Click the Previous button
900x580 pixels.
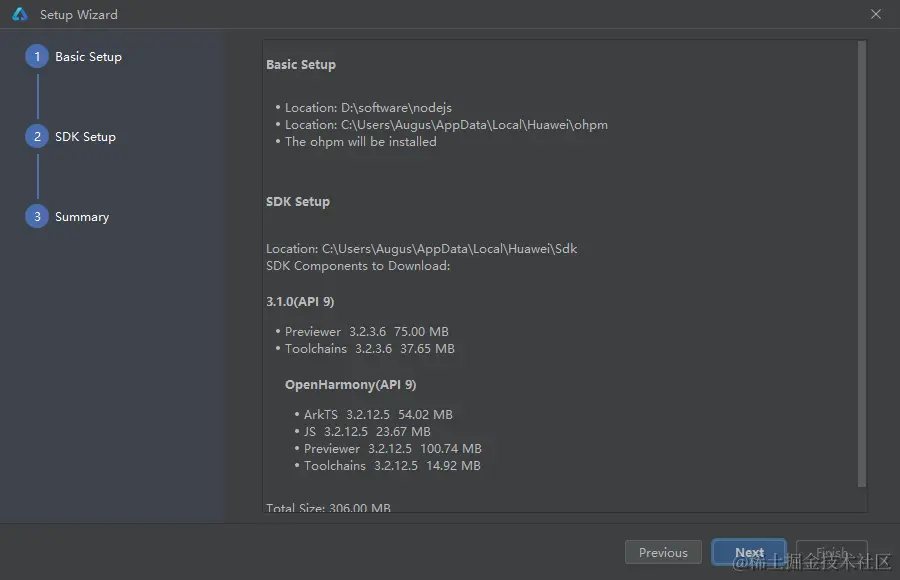click(x=663, y=552)
